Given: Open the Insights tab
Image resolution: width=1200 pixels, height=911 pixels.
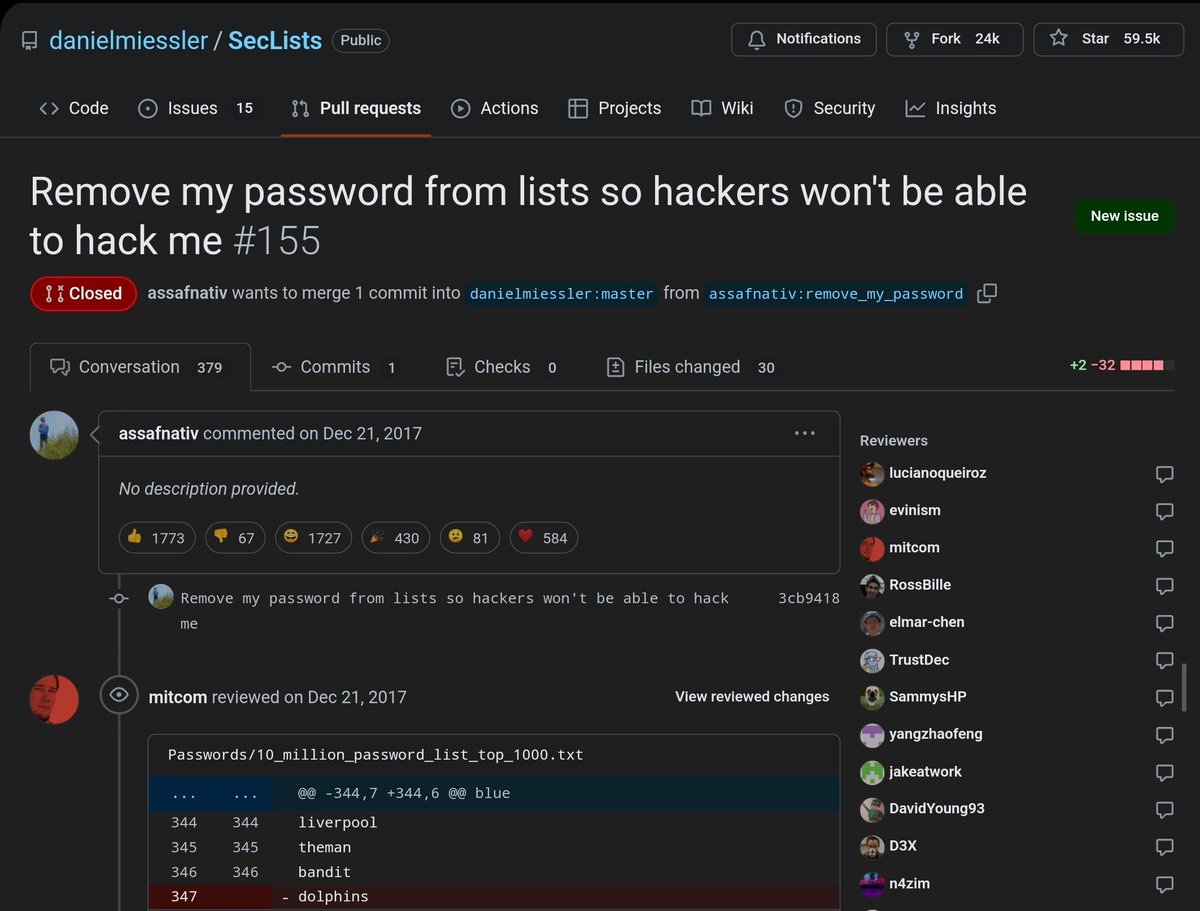Looking at the screenshot, I should pyautogui.click(x=950, y=108).
